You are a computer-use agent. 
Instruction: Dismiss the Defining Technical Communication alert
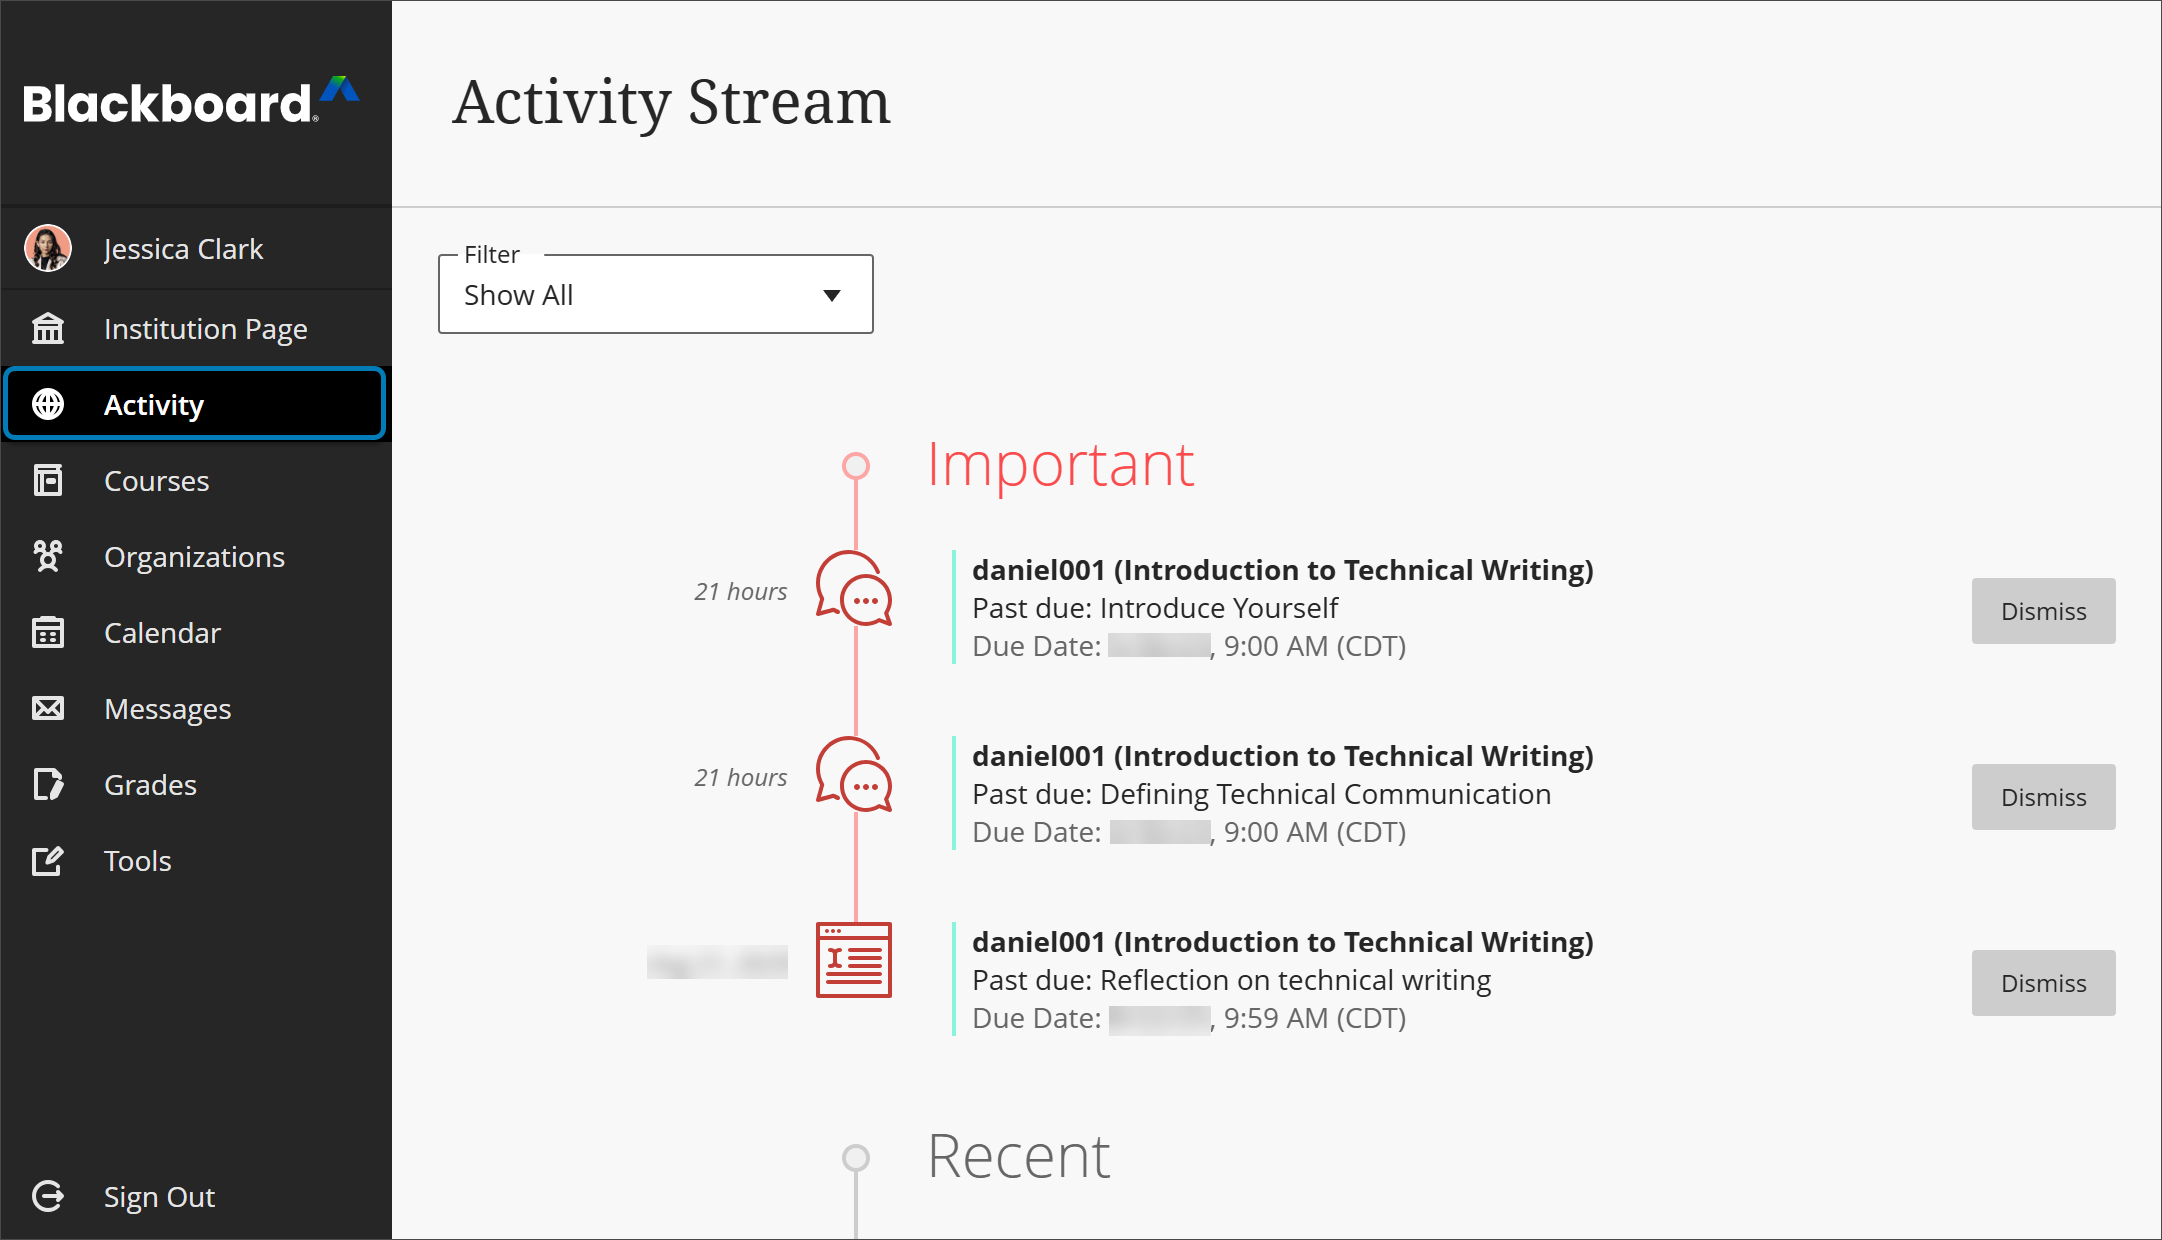point(2043,797)
